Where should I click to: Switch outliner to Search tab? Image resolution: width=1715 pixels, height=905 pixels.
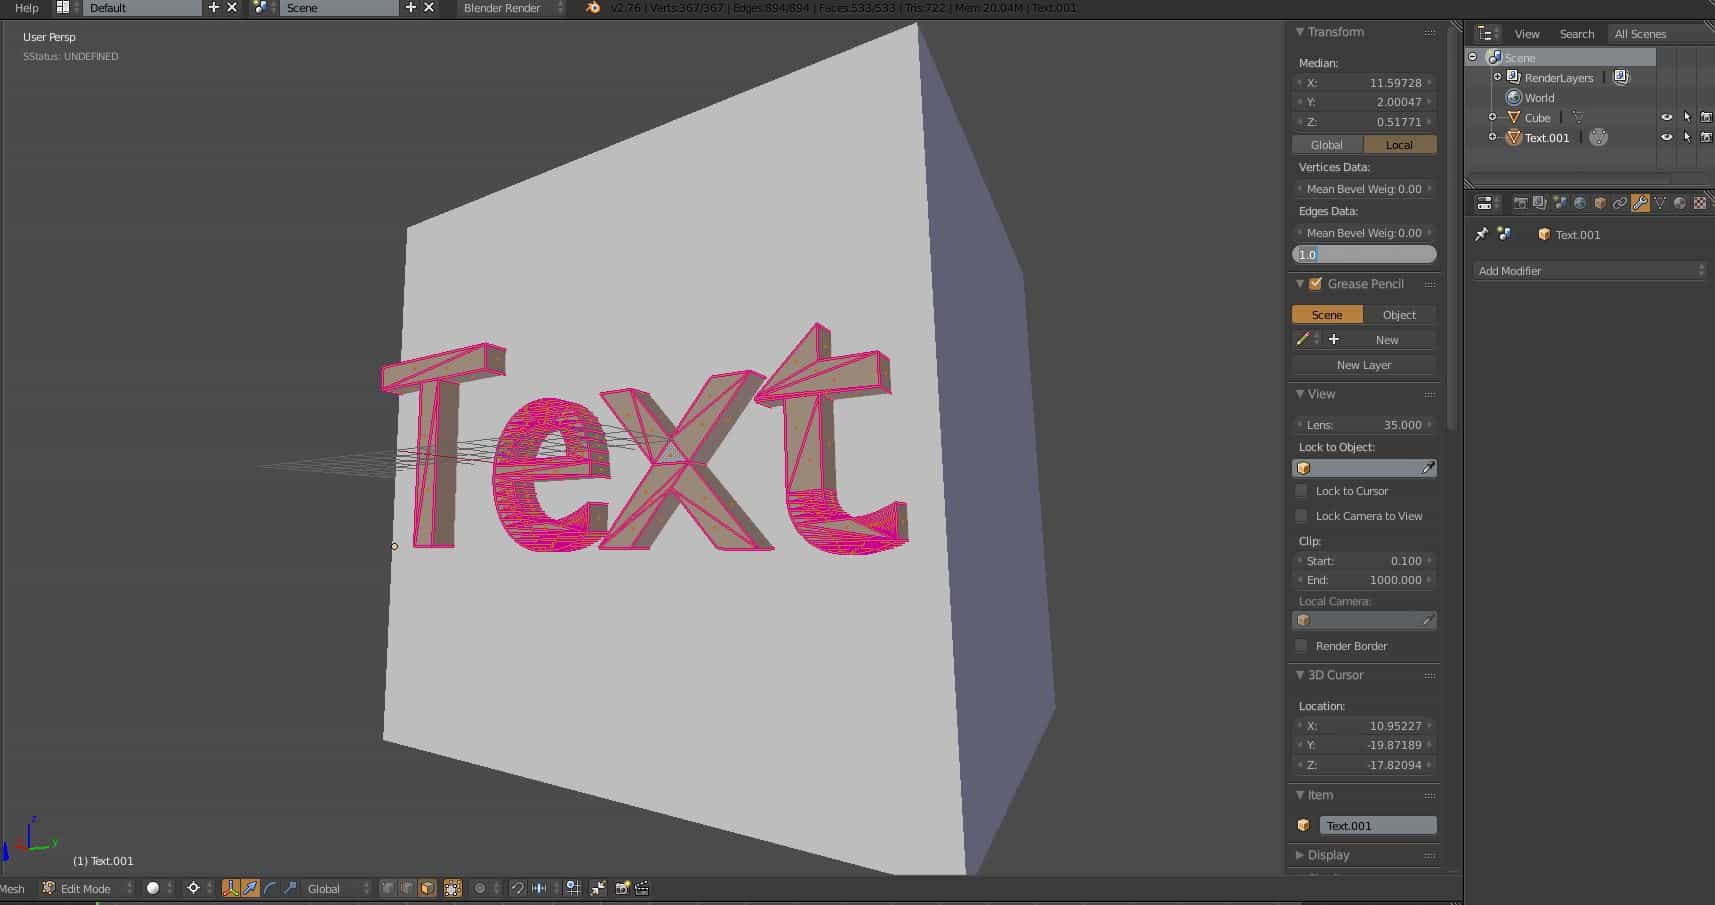(x=1577, y=33)
